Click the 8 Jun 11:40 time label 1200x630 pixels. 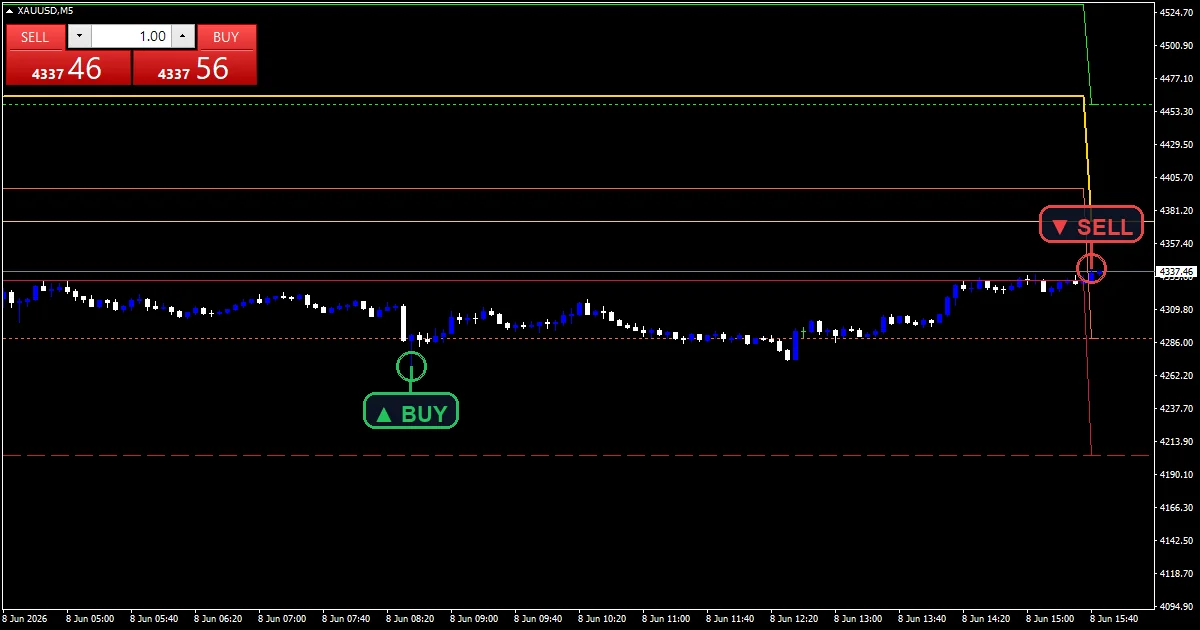pyautogui.click(x=732, y=618)
